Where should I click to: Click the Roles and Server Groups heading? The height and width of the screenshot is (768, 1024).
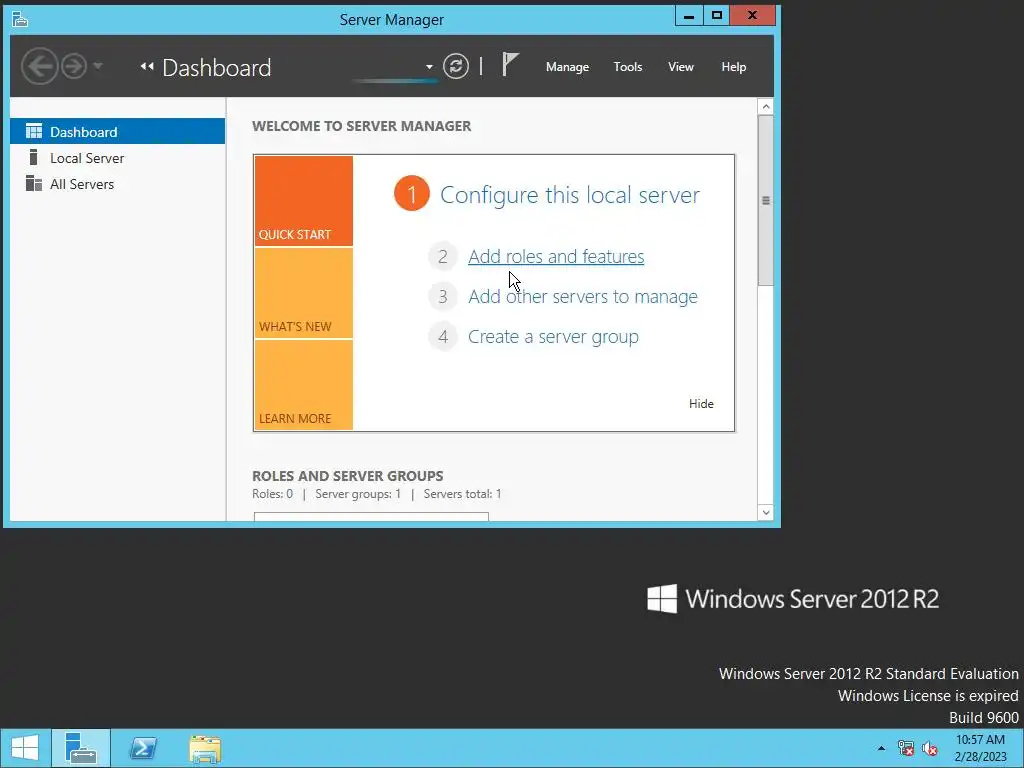tap(347, 475)
